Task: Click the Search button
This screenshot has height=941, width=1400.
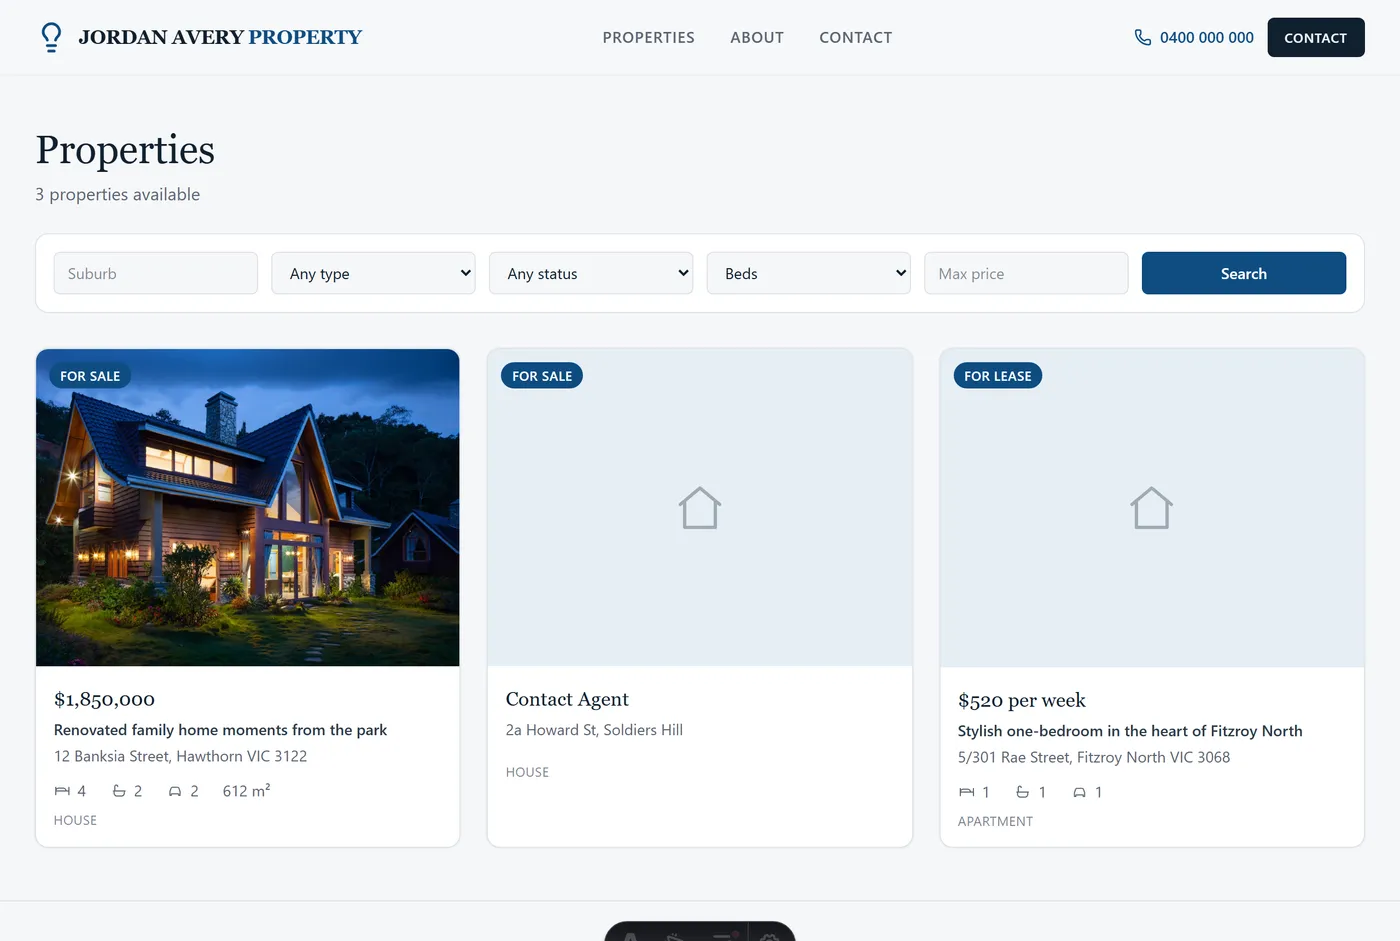Action: (1244, 273)
